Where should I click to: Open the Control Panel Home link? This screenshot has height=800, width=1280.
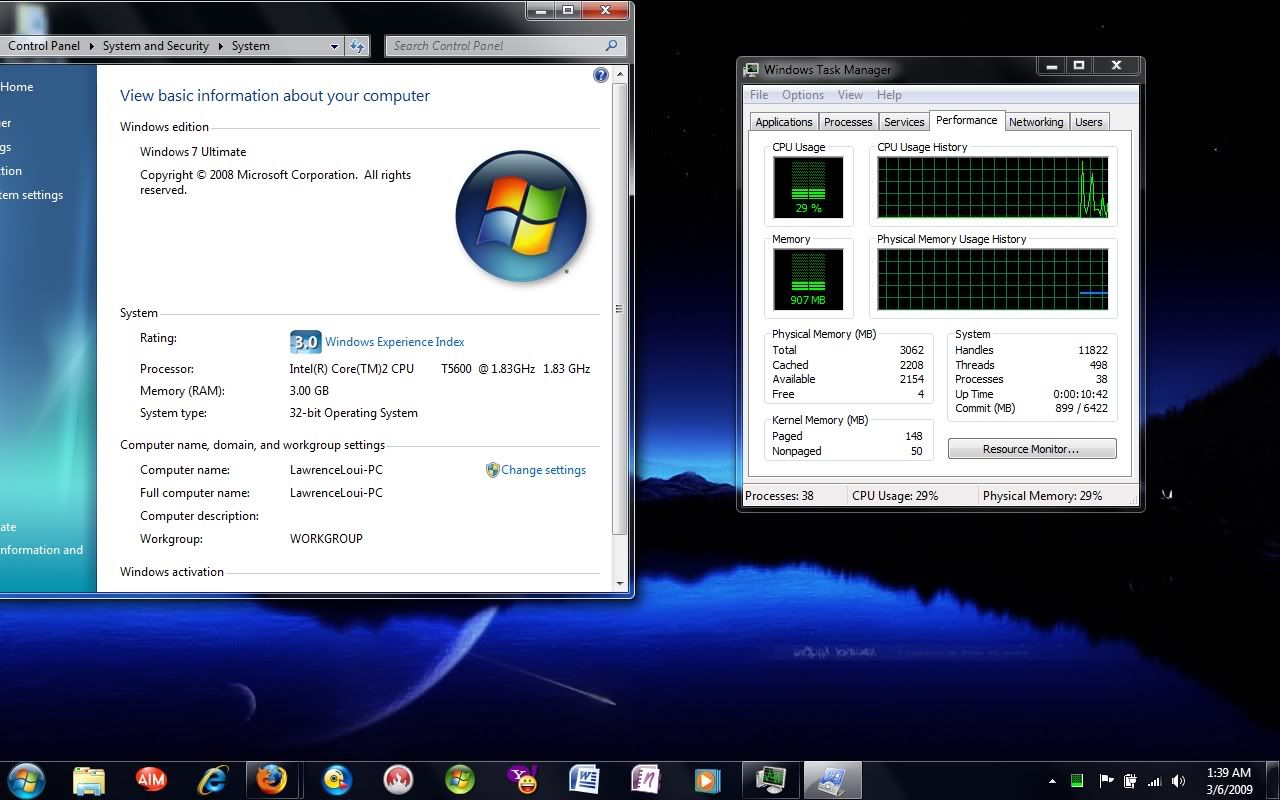[17, 87]
